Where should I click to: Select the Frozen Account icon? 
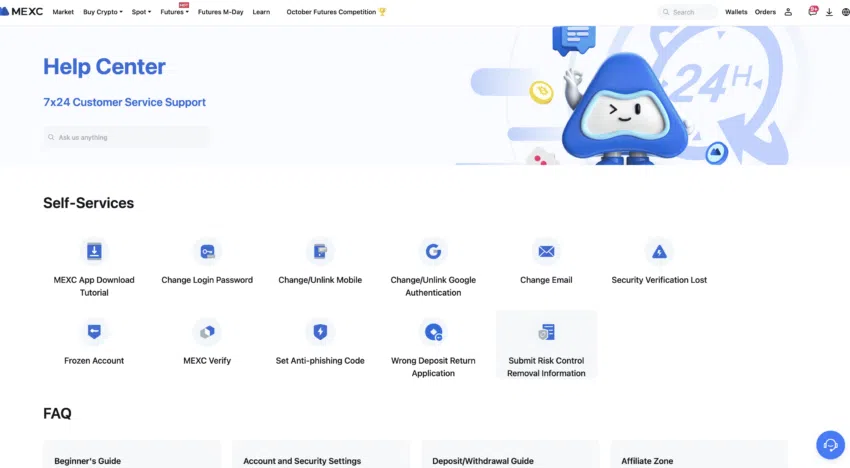94,331
